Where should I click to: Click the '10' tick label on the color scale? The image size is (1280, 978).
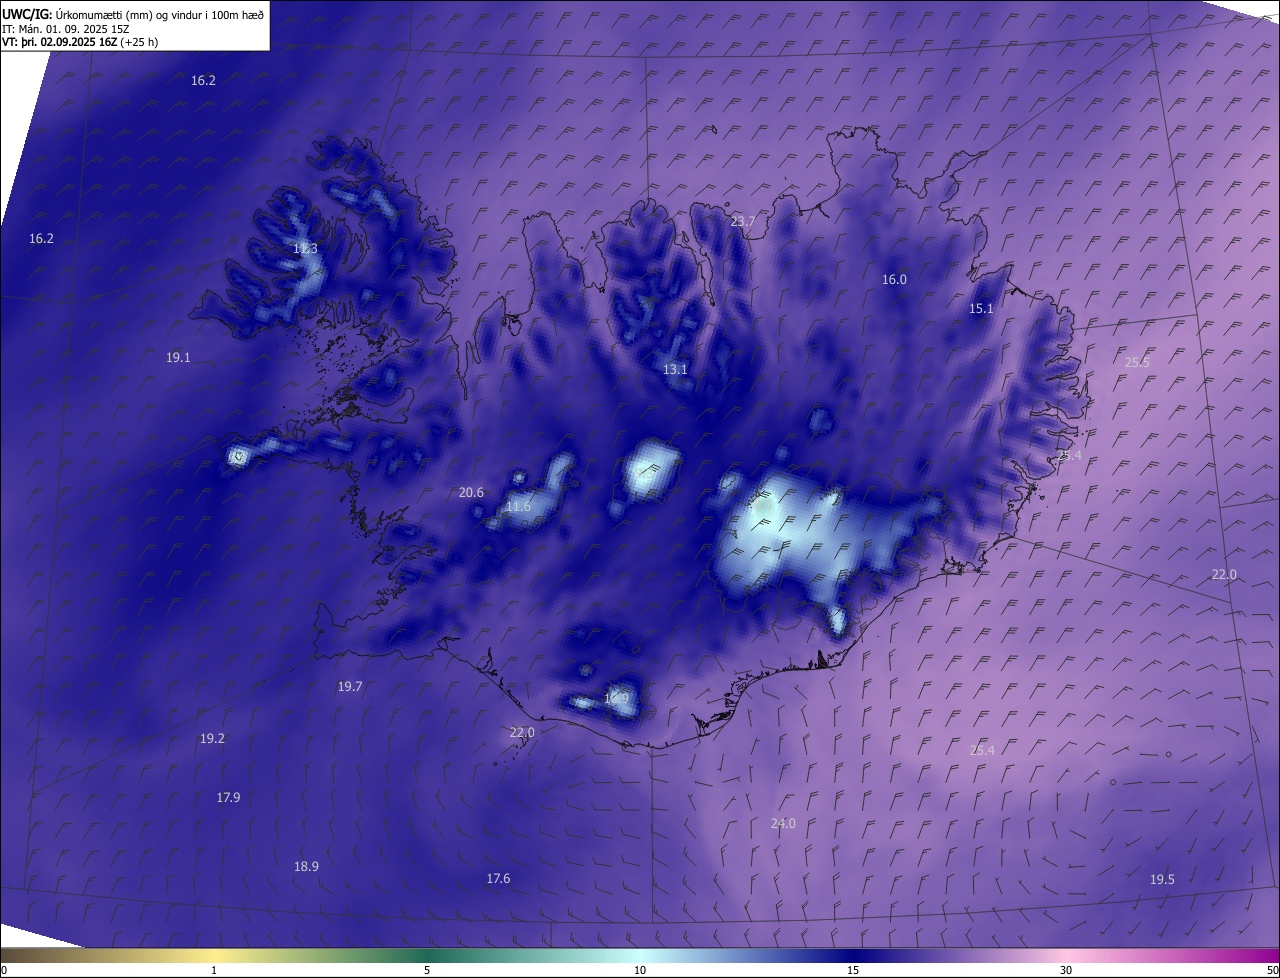[x=640, y=971]
